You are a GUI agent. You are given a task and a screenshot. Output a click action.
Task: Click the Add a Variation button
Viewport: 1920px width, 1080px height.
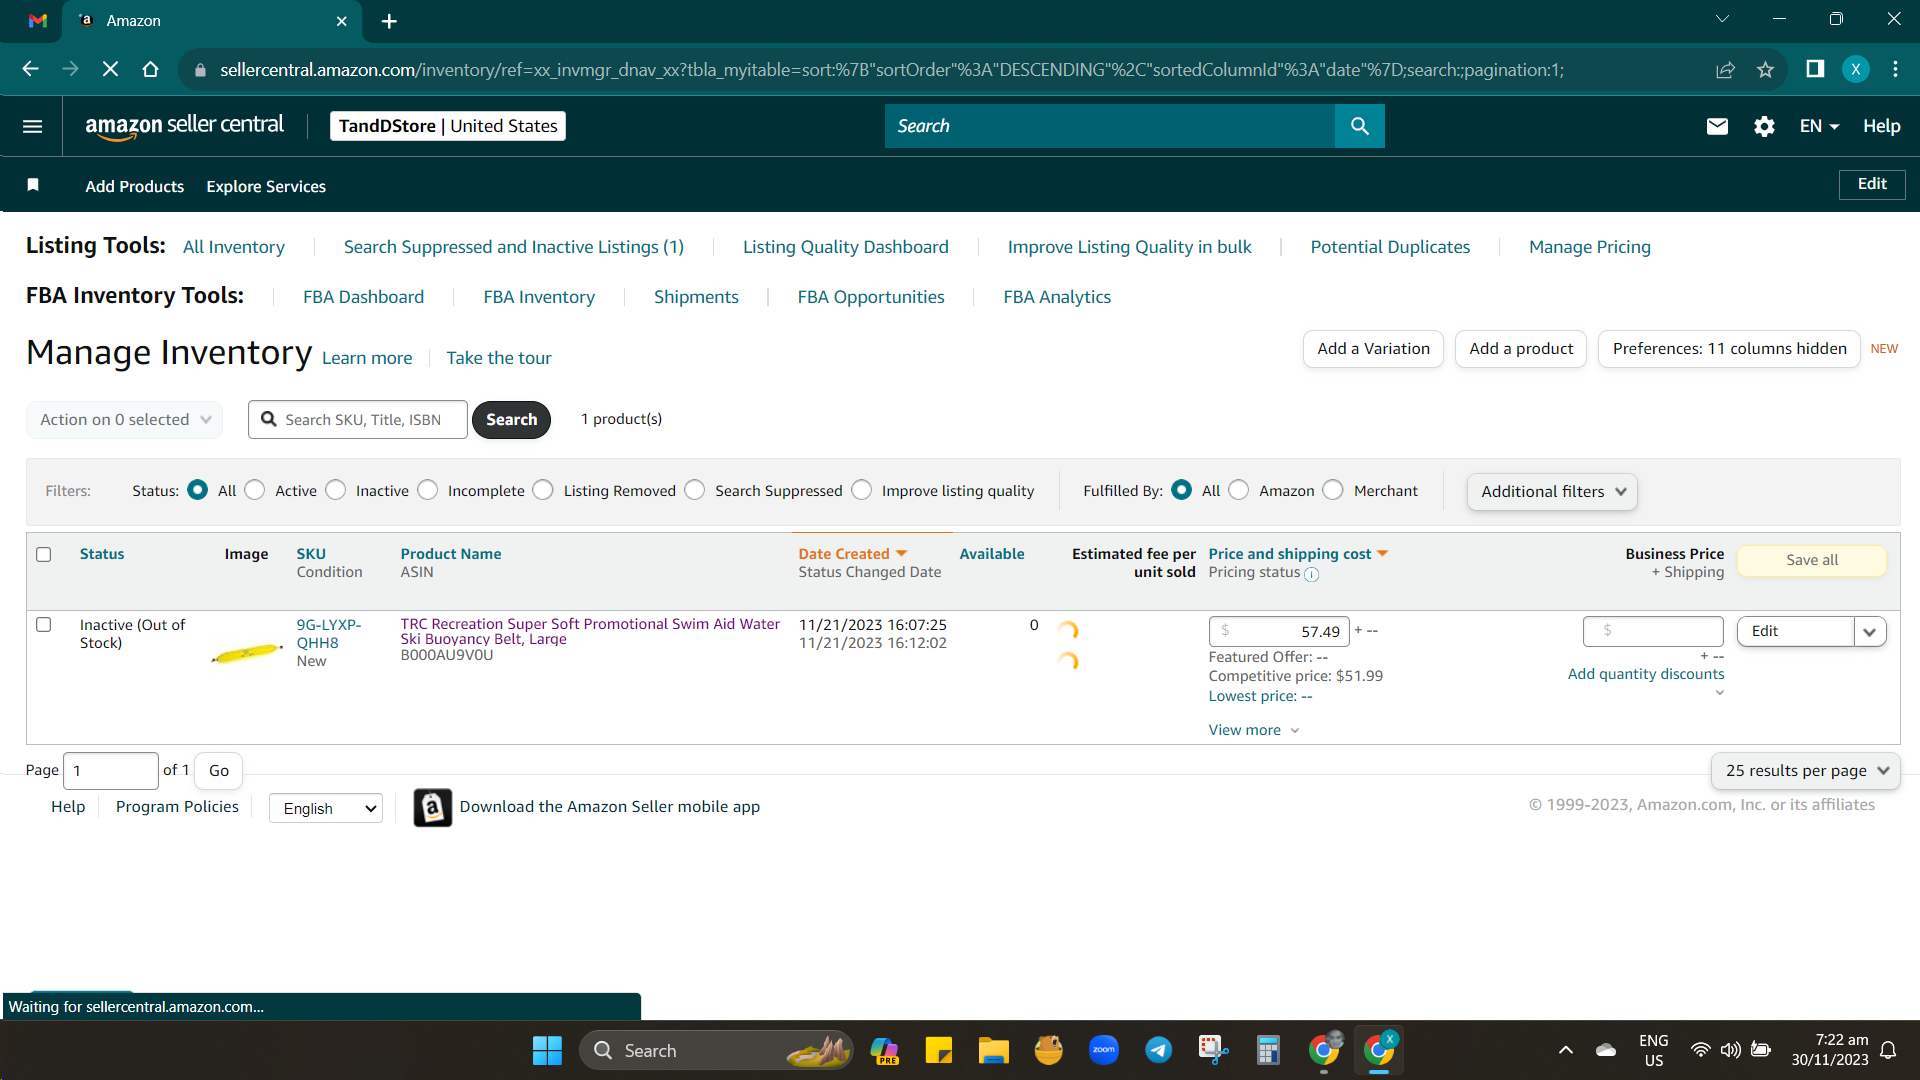pyautogui.click(x=1373, y=349)
